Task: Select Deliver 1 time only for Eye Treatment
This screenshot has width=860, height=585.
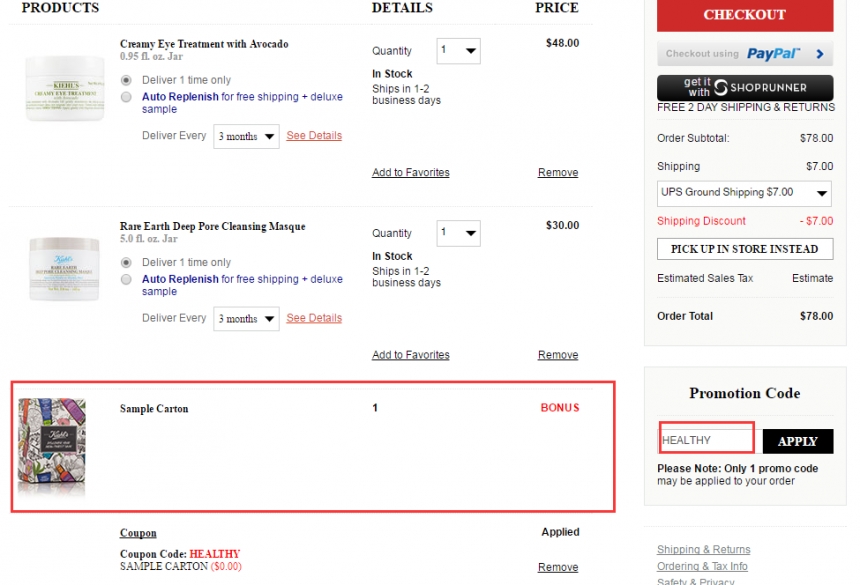Action: 126,80
